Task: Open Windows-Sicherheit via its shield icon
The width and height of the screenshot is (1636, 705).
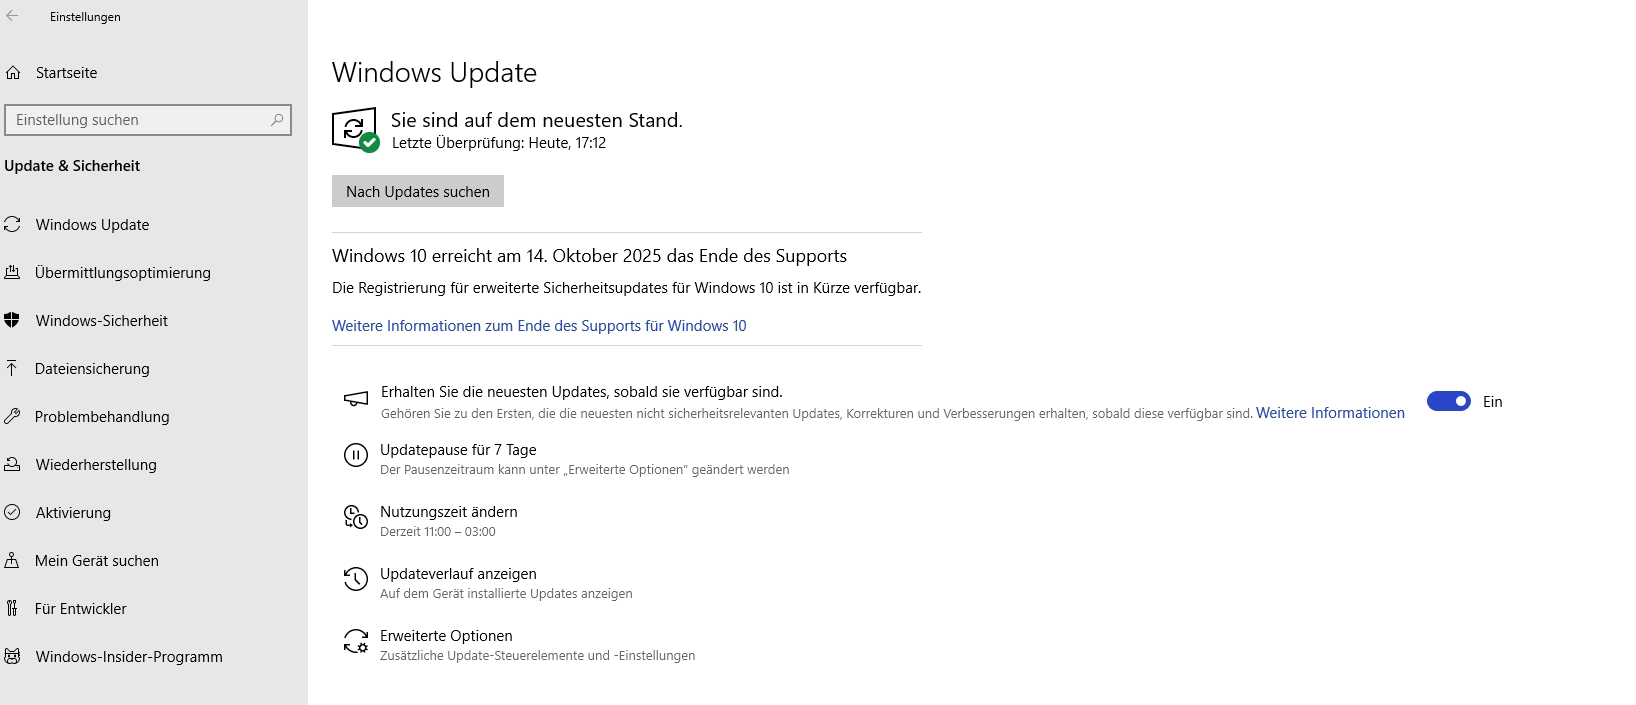Action: pos(14,320)
